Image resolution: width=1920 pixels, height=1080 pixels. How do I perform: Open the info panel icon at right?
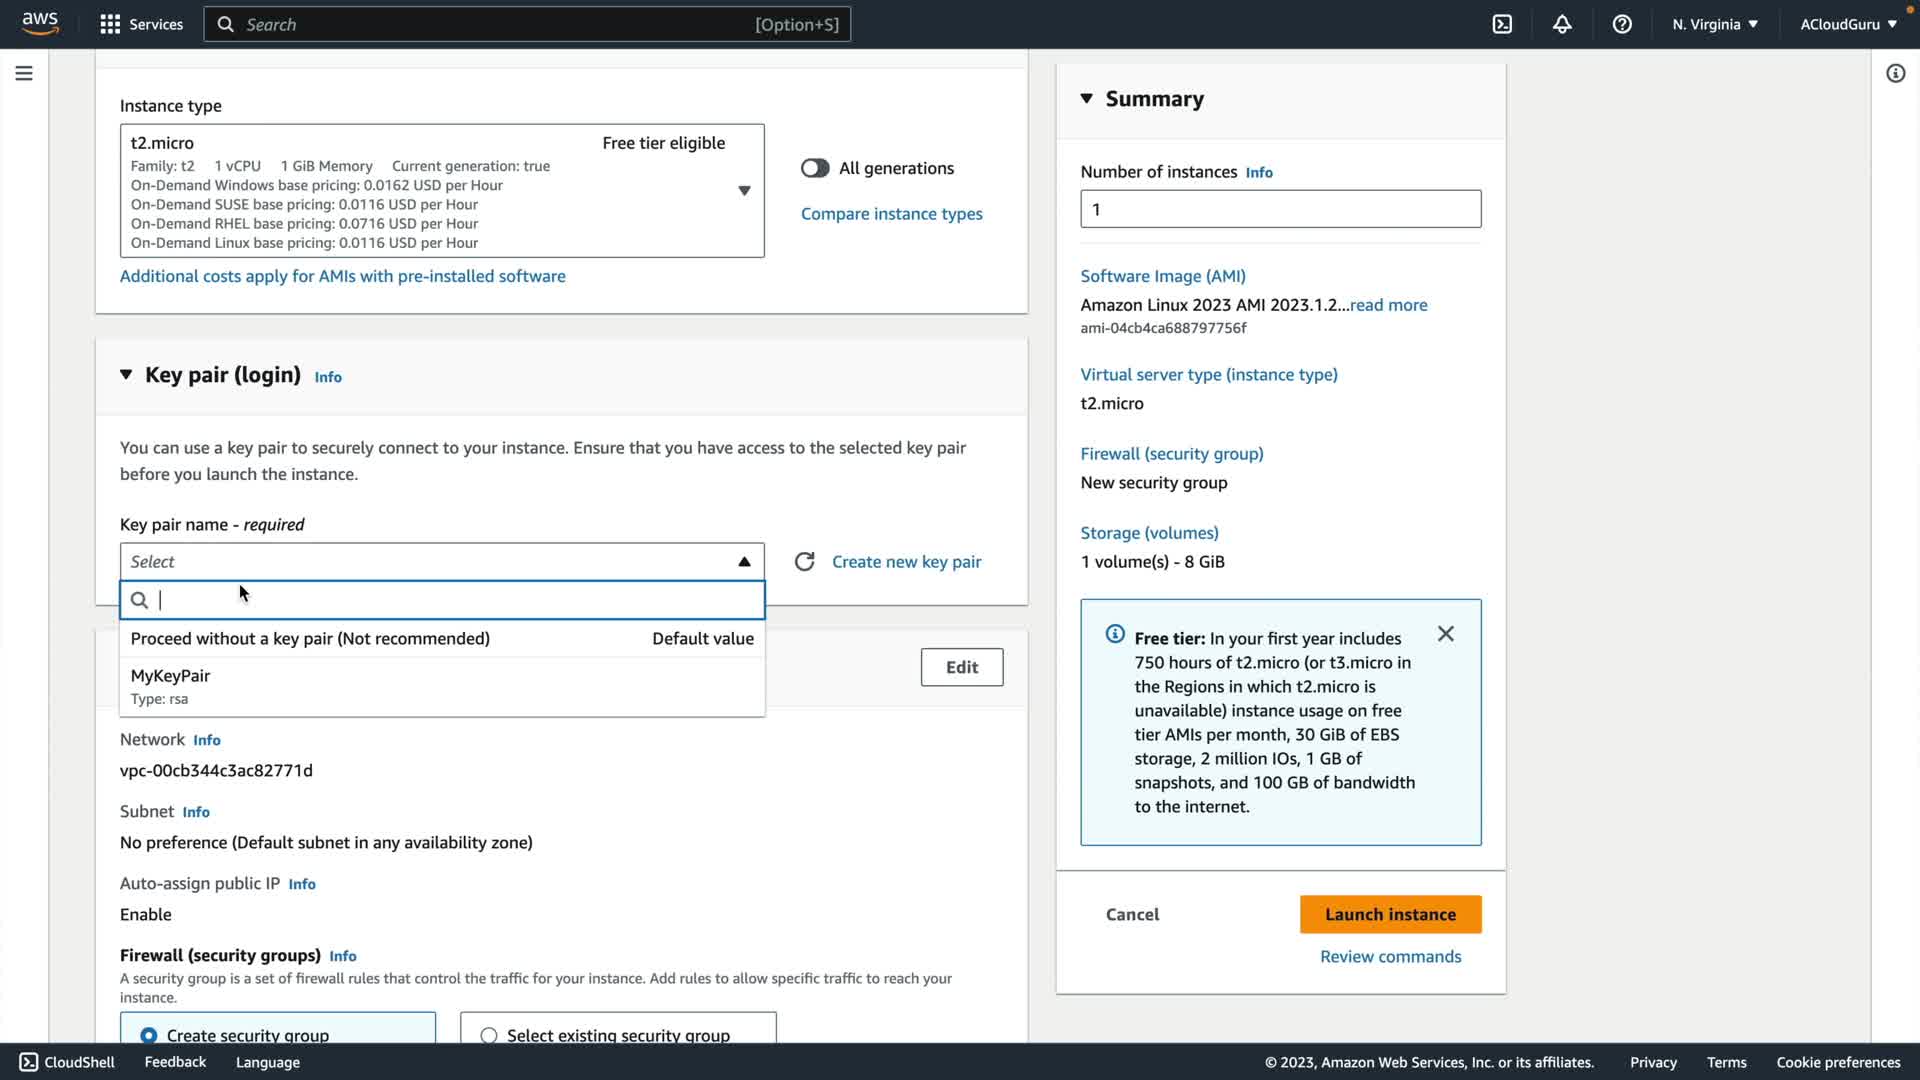pos(1895,73)
